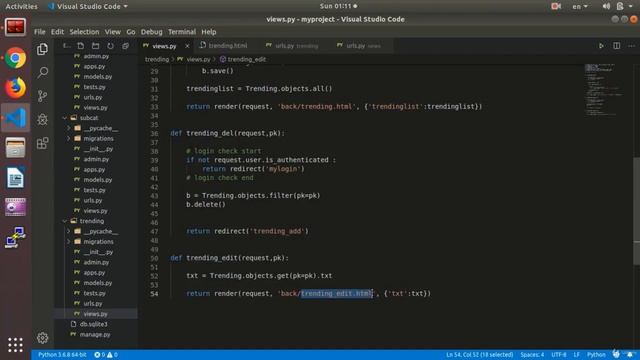Click the errors and warnings count in status bar
Image resolution: width=640 pixels, height=360 pixels.
coord(106,355)
